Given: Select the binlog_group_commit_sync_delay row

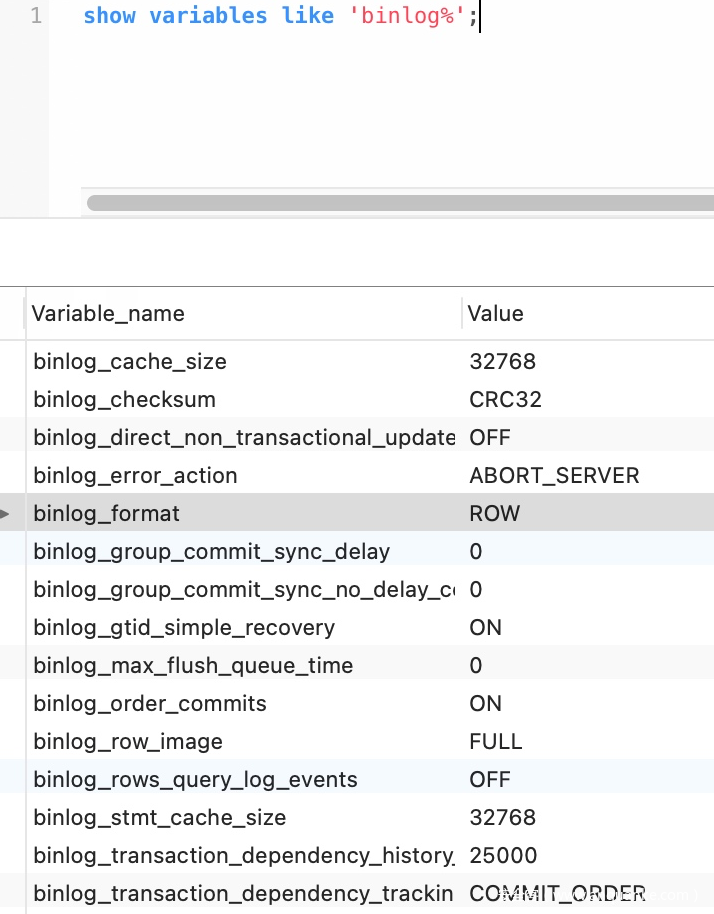Looking at the screenshot, I should click(x=211, y=551).
